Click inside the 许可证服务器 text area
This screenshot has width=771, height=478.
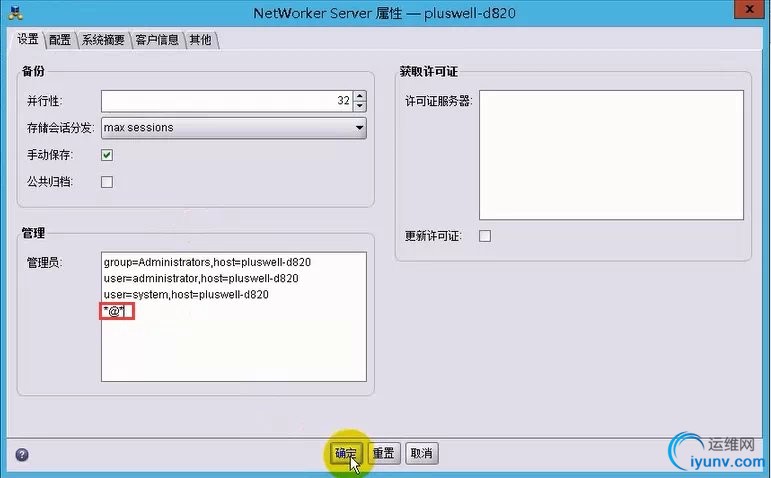tap(611, 154)
